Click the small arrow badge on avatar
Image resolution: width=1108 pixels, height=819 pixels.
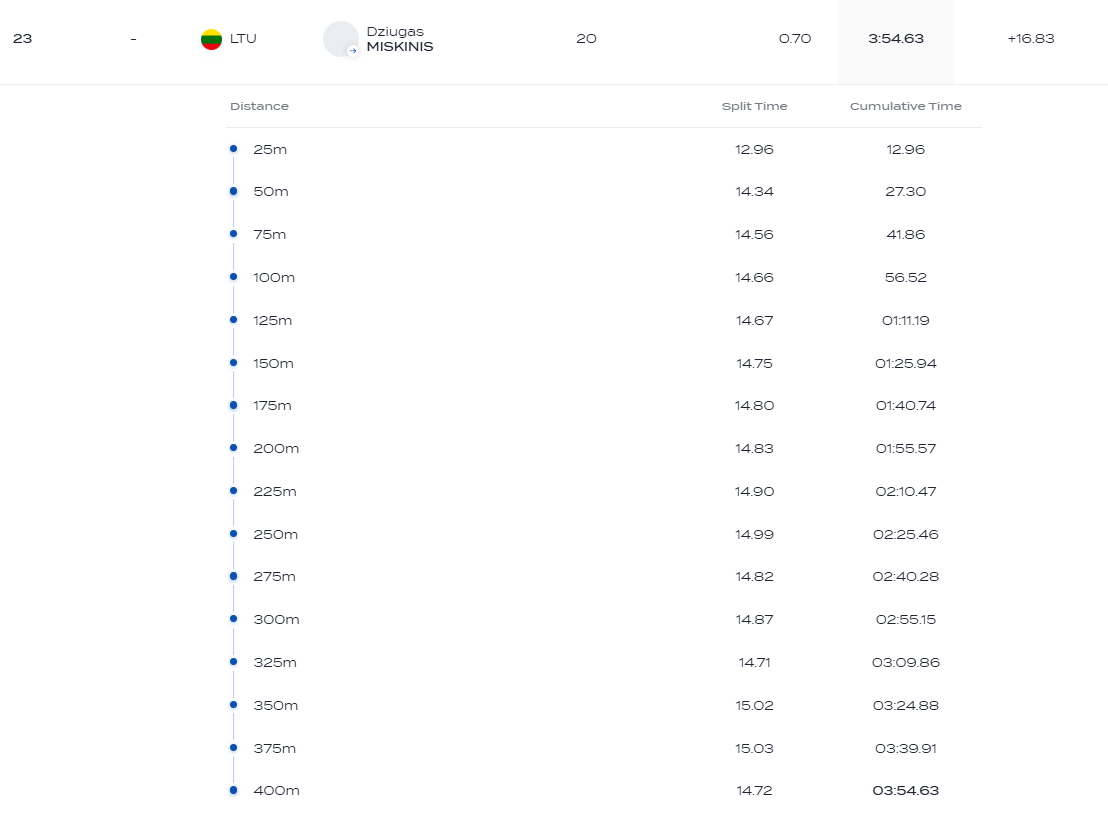tap(352, 50)
